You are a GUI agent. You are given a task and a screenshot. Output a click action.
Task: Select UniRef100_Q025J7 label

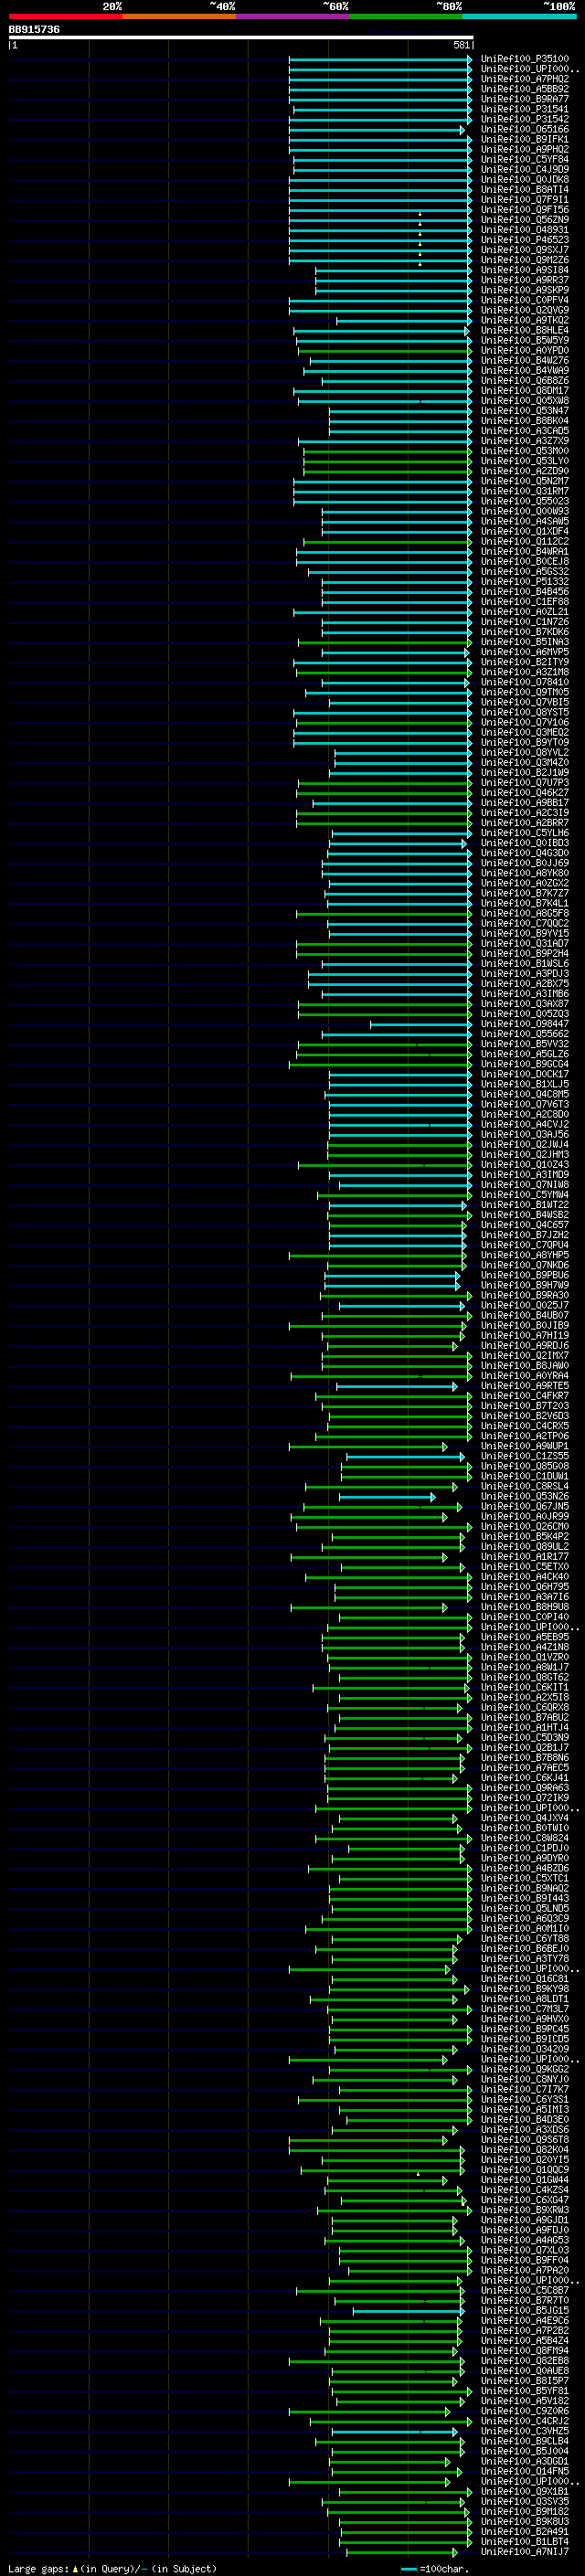pyautogui.click(x=525, y=1305)
